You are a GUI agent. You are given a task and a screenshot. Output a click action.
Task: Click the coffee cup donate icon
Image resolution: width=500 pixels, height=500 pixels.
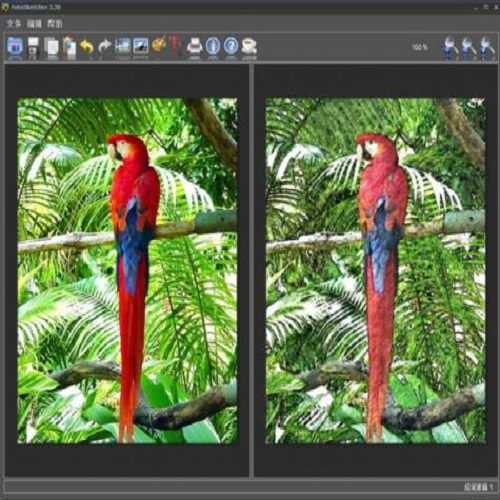pyautogui.click(x=249, y=46)
